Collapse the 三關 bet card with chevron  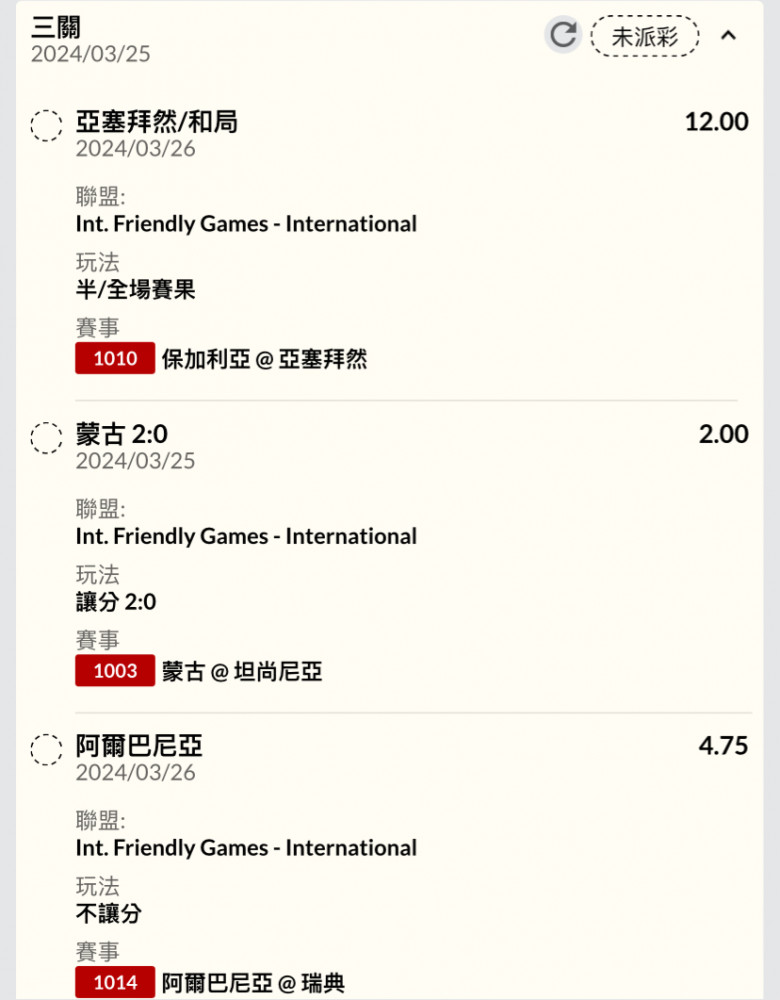click(728, 35)
